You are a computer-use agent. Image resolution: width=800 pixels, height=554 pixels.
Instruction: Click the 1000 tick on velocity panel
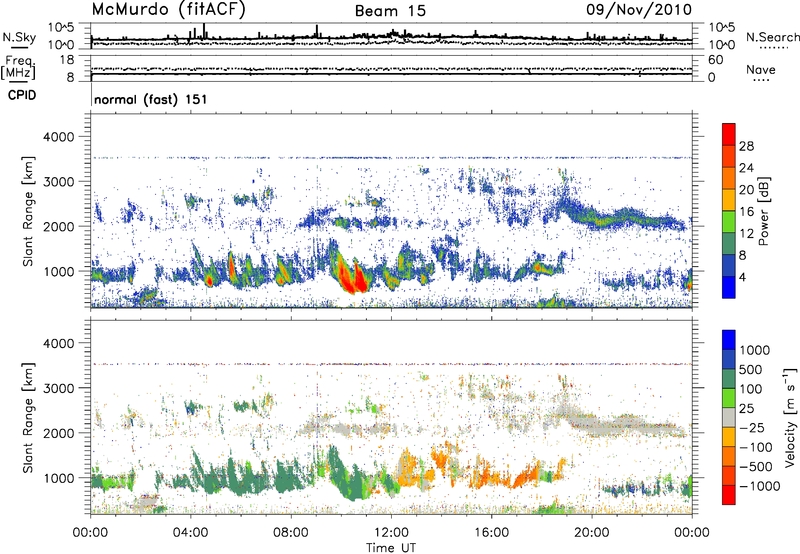[58, 478]
